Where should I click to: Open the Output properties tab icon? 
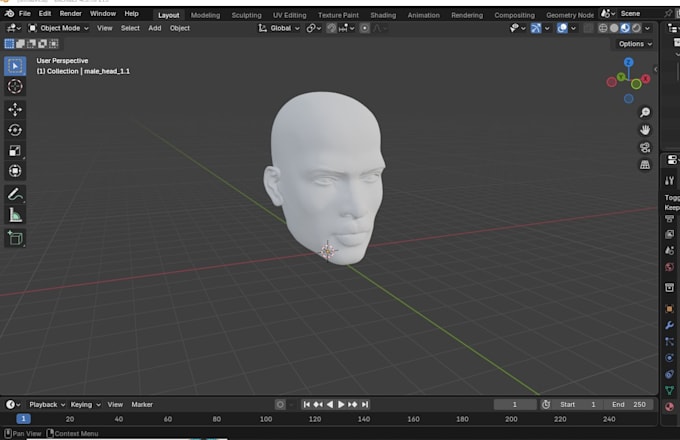point(670,219)
